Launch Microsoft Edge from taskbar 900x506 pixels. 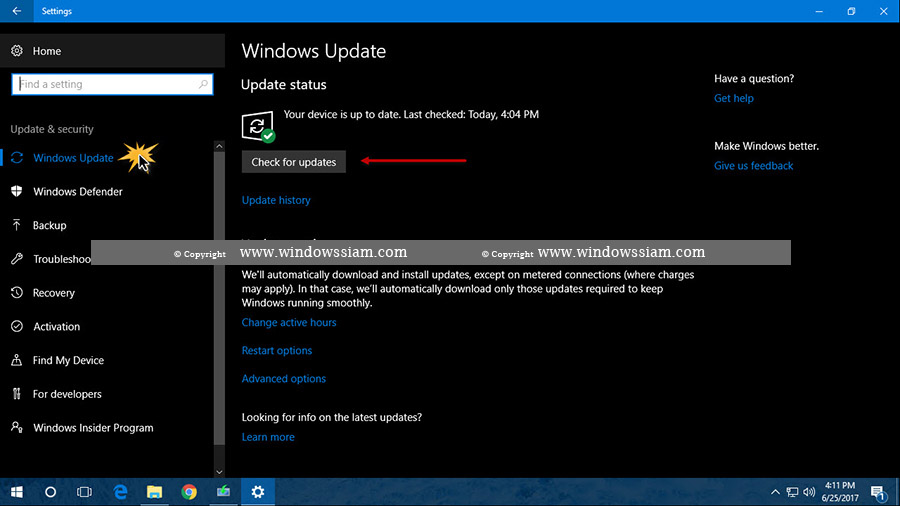pyautogui.click(x=120, y=492)
